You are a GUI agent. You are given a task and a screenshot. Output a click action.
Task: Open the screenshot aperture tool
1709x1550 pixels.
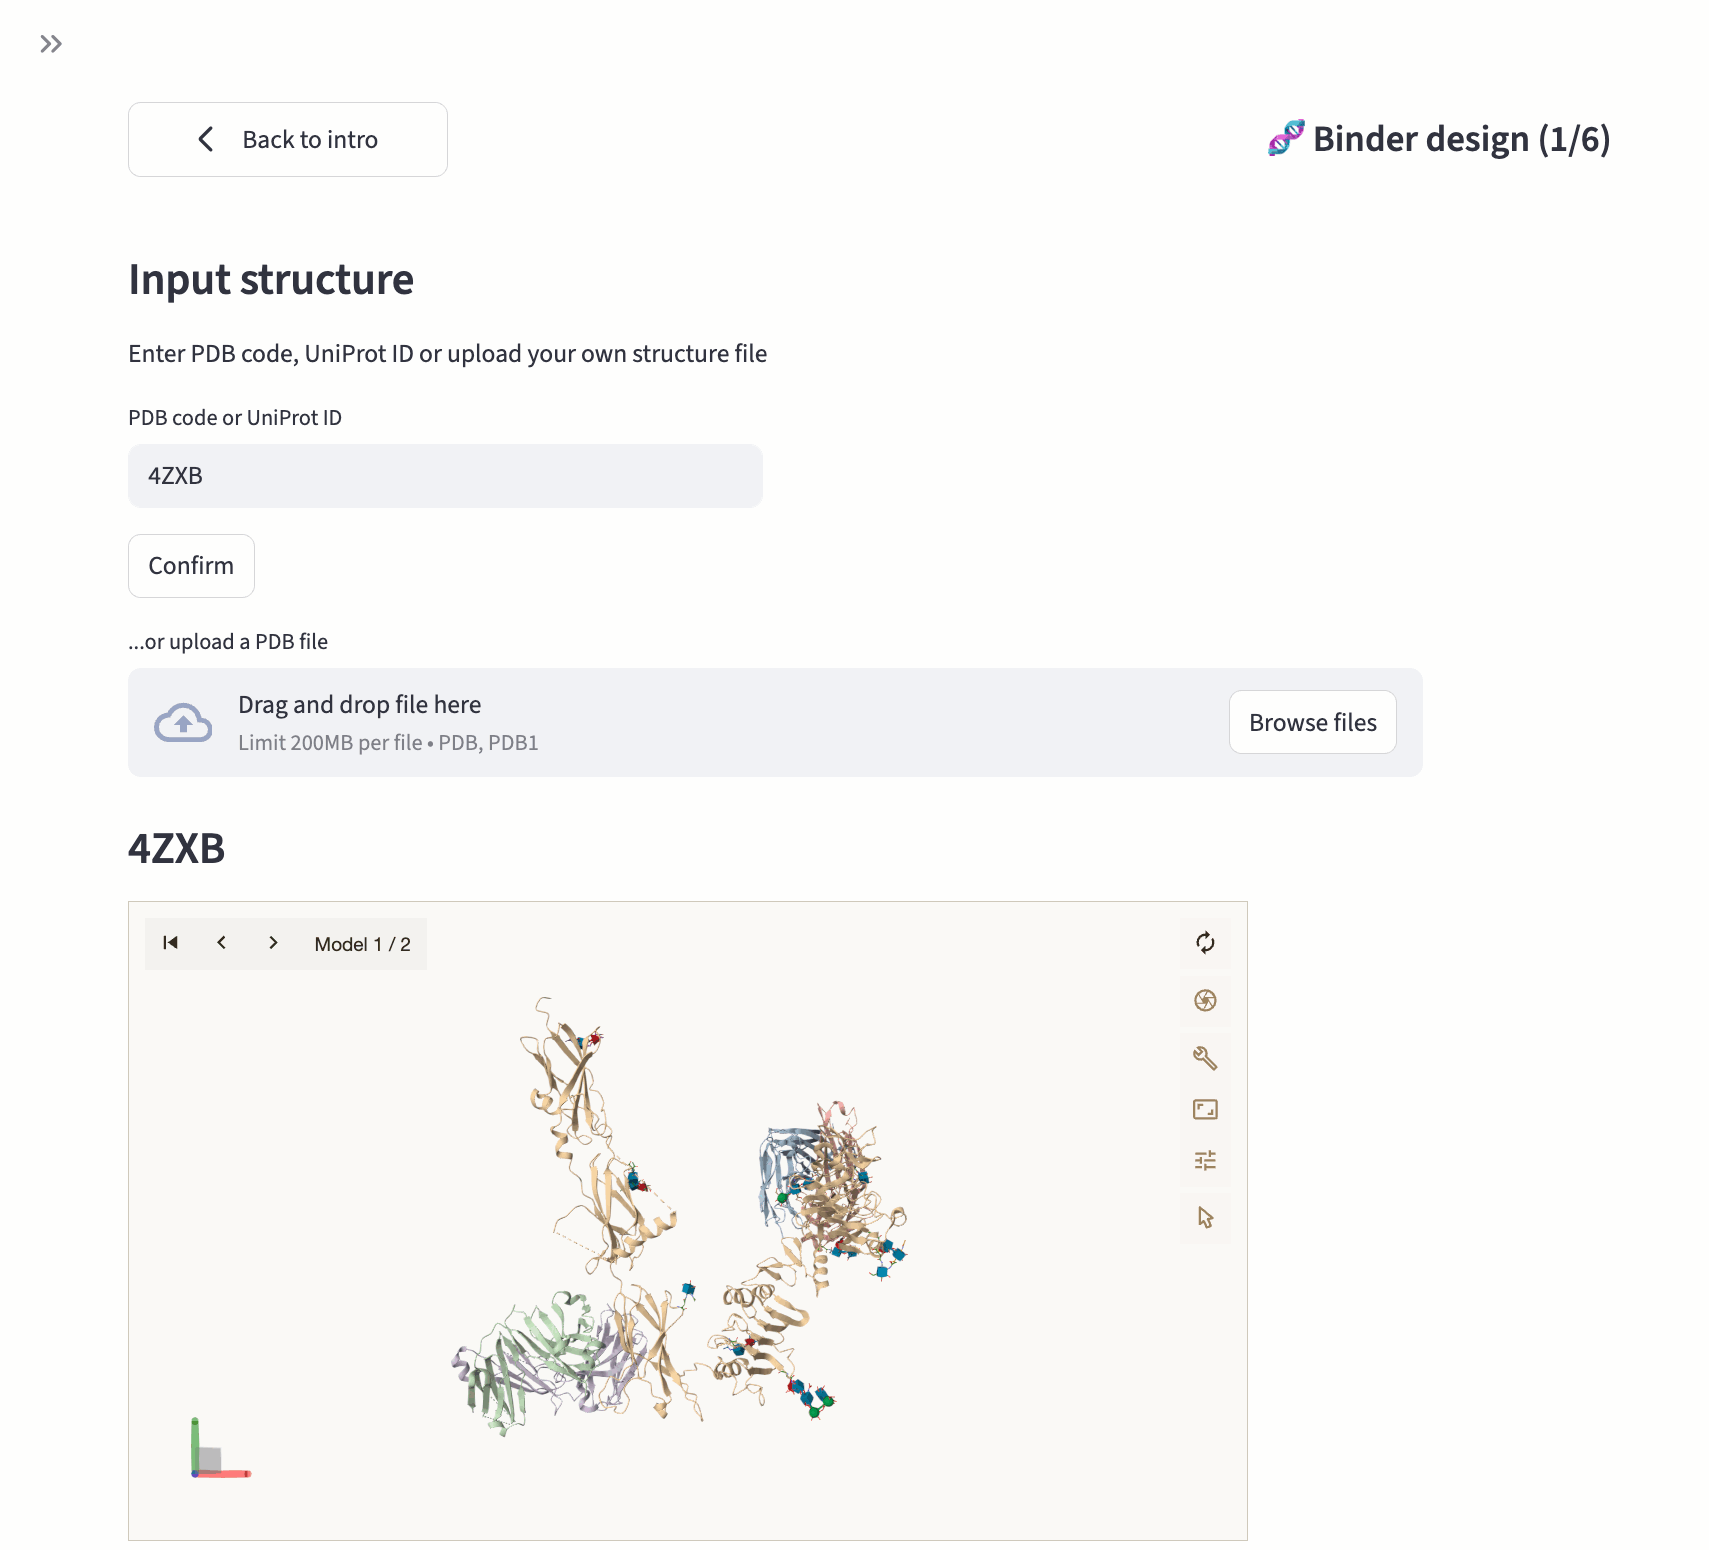click(1205, 1000)
